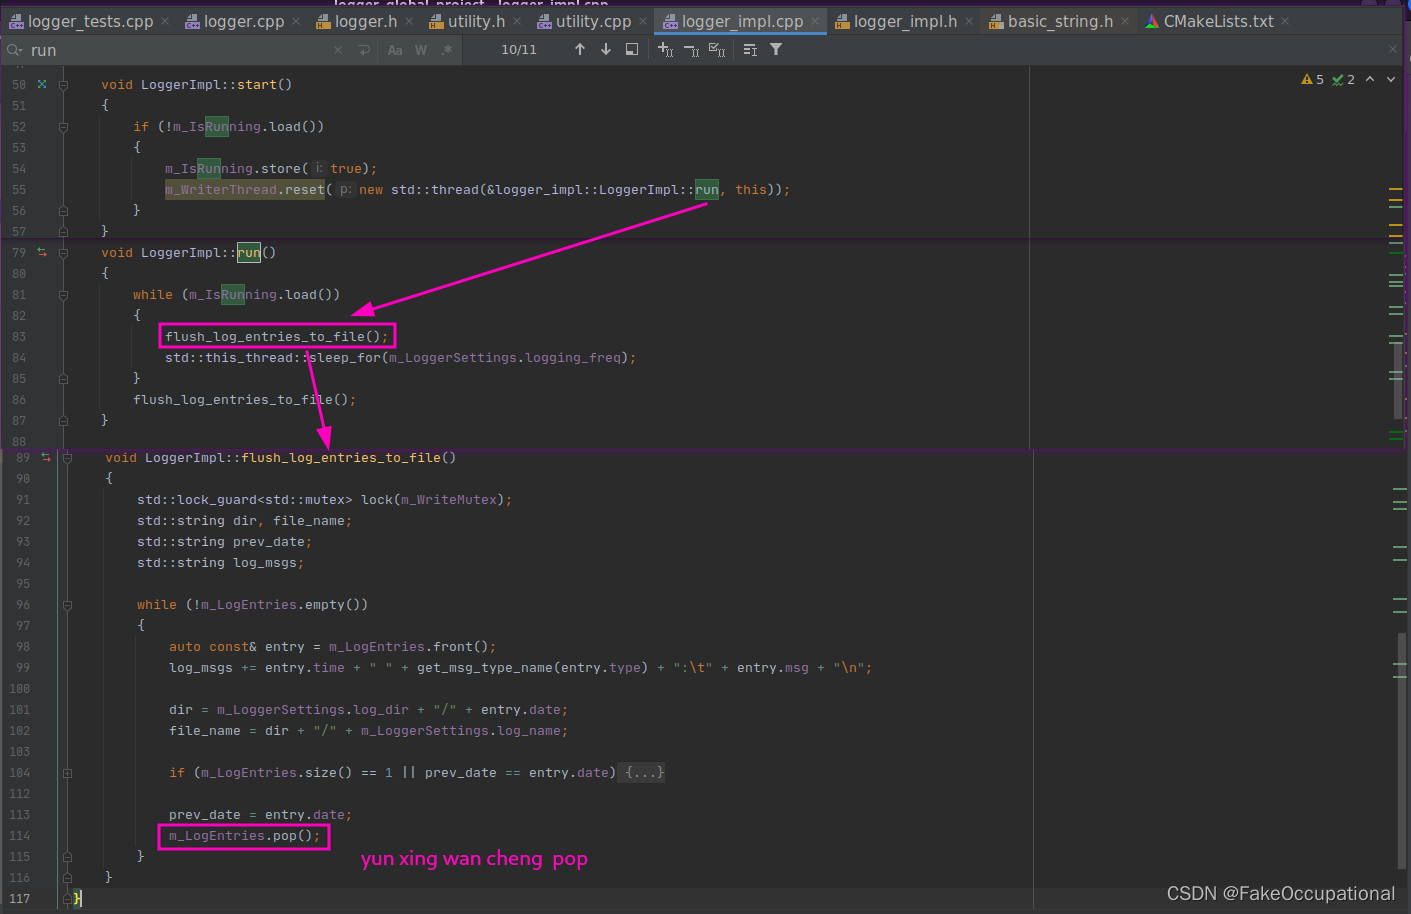Close the basic_string.h tab
This screenshot has width=1411, height=914.
pos(1125,21)
